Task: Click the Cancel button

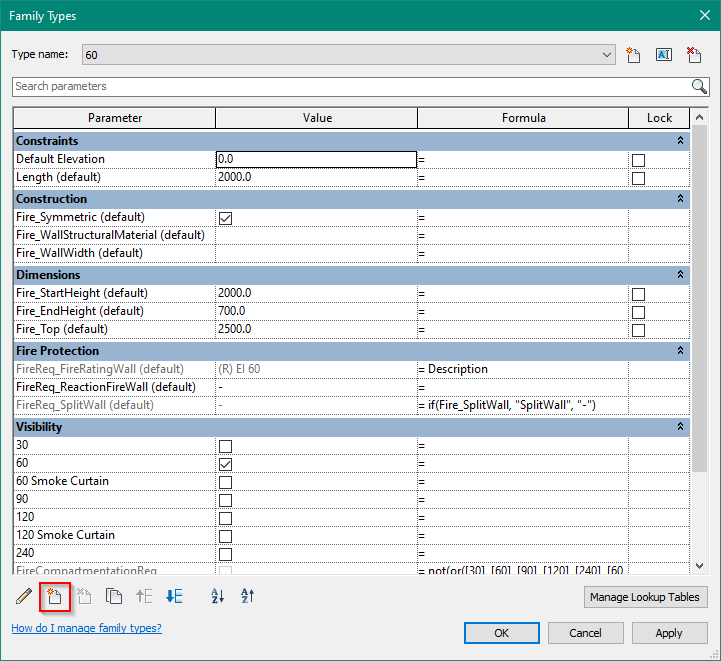Action: (x=585, y=633)
